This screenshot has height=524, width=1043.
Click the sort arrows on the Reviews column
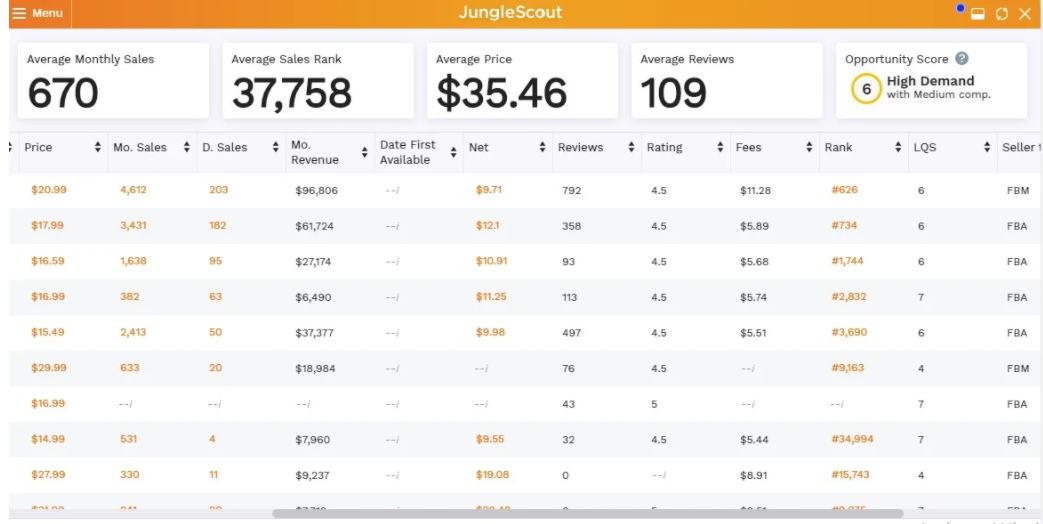(x=631, y=148)
